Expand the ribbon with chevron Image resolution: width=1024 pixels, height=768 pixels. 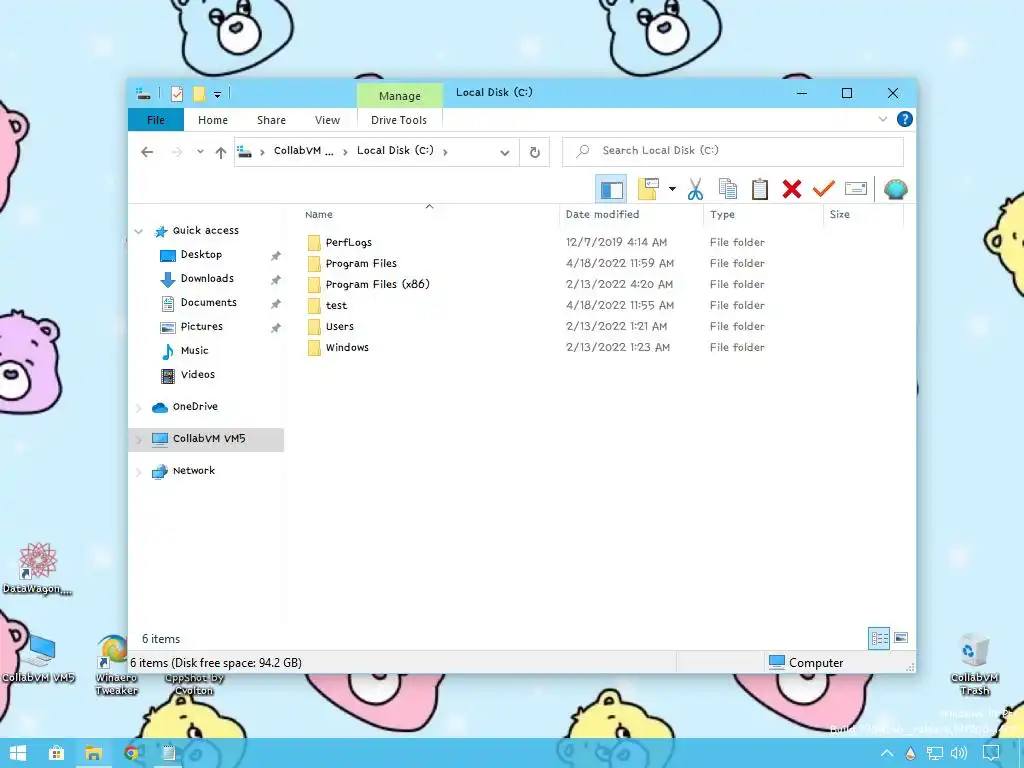coord(883,120)
